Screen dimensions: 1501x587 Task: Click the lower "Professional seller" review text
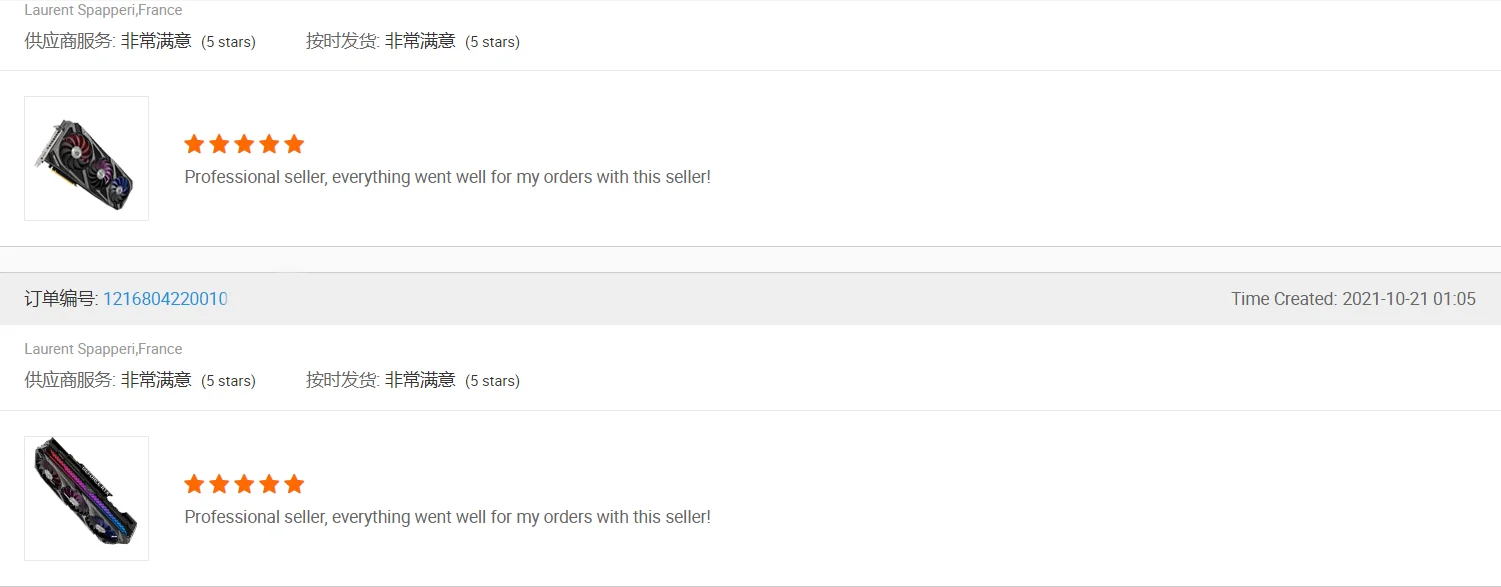447,517
